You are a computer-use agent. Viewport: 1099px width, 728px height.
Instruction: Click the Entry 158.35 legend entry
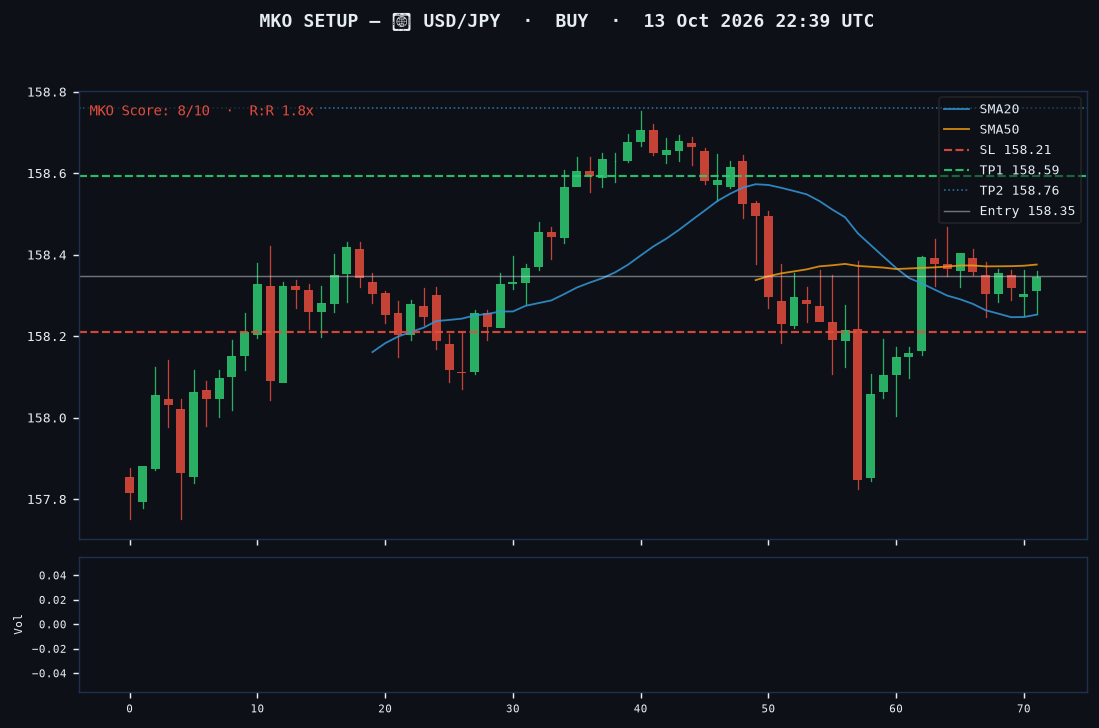pos(1009,211)
